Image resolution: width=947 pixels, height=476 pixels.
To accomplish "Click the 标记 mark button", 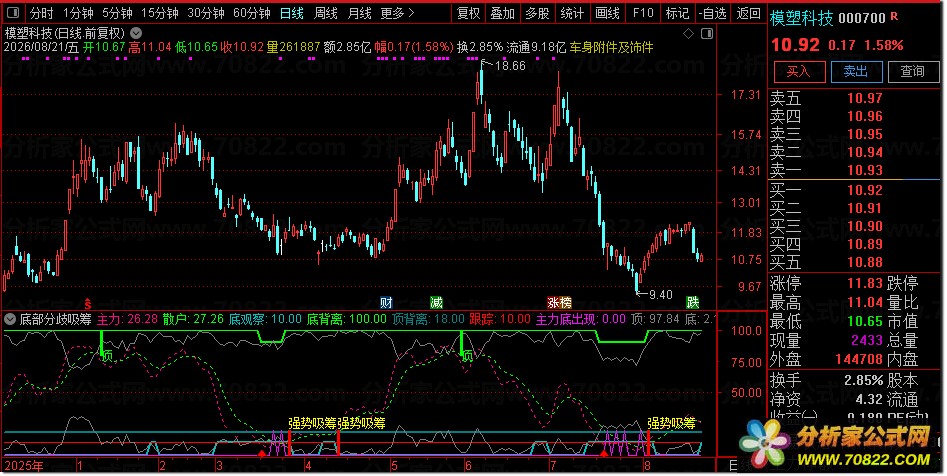I will [x=677, y=13].
